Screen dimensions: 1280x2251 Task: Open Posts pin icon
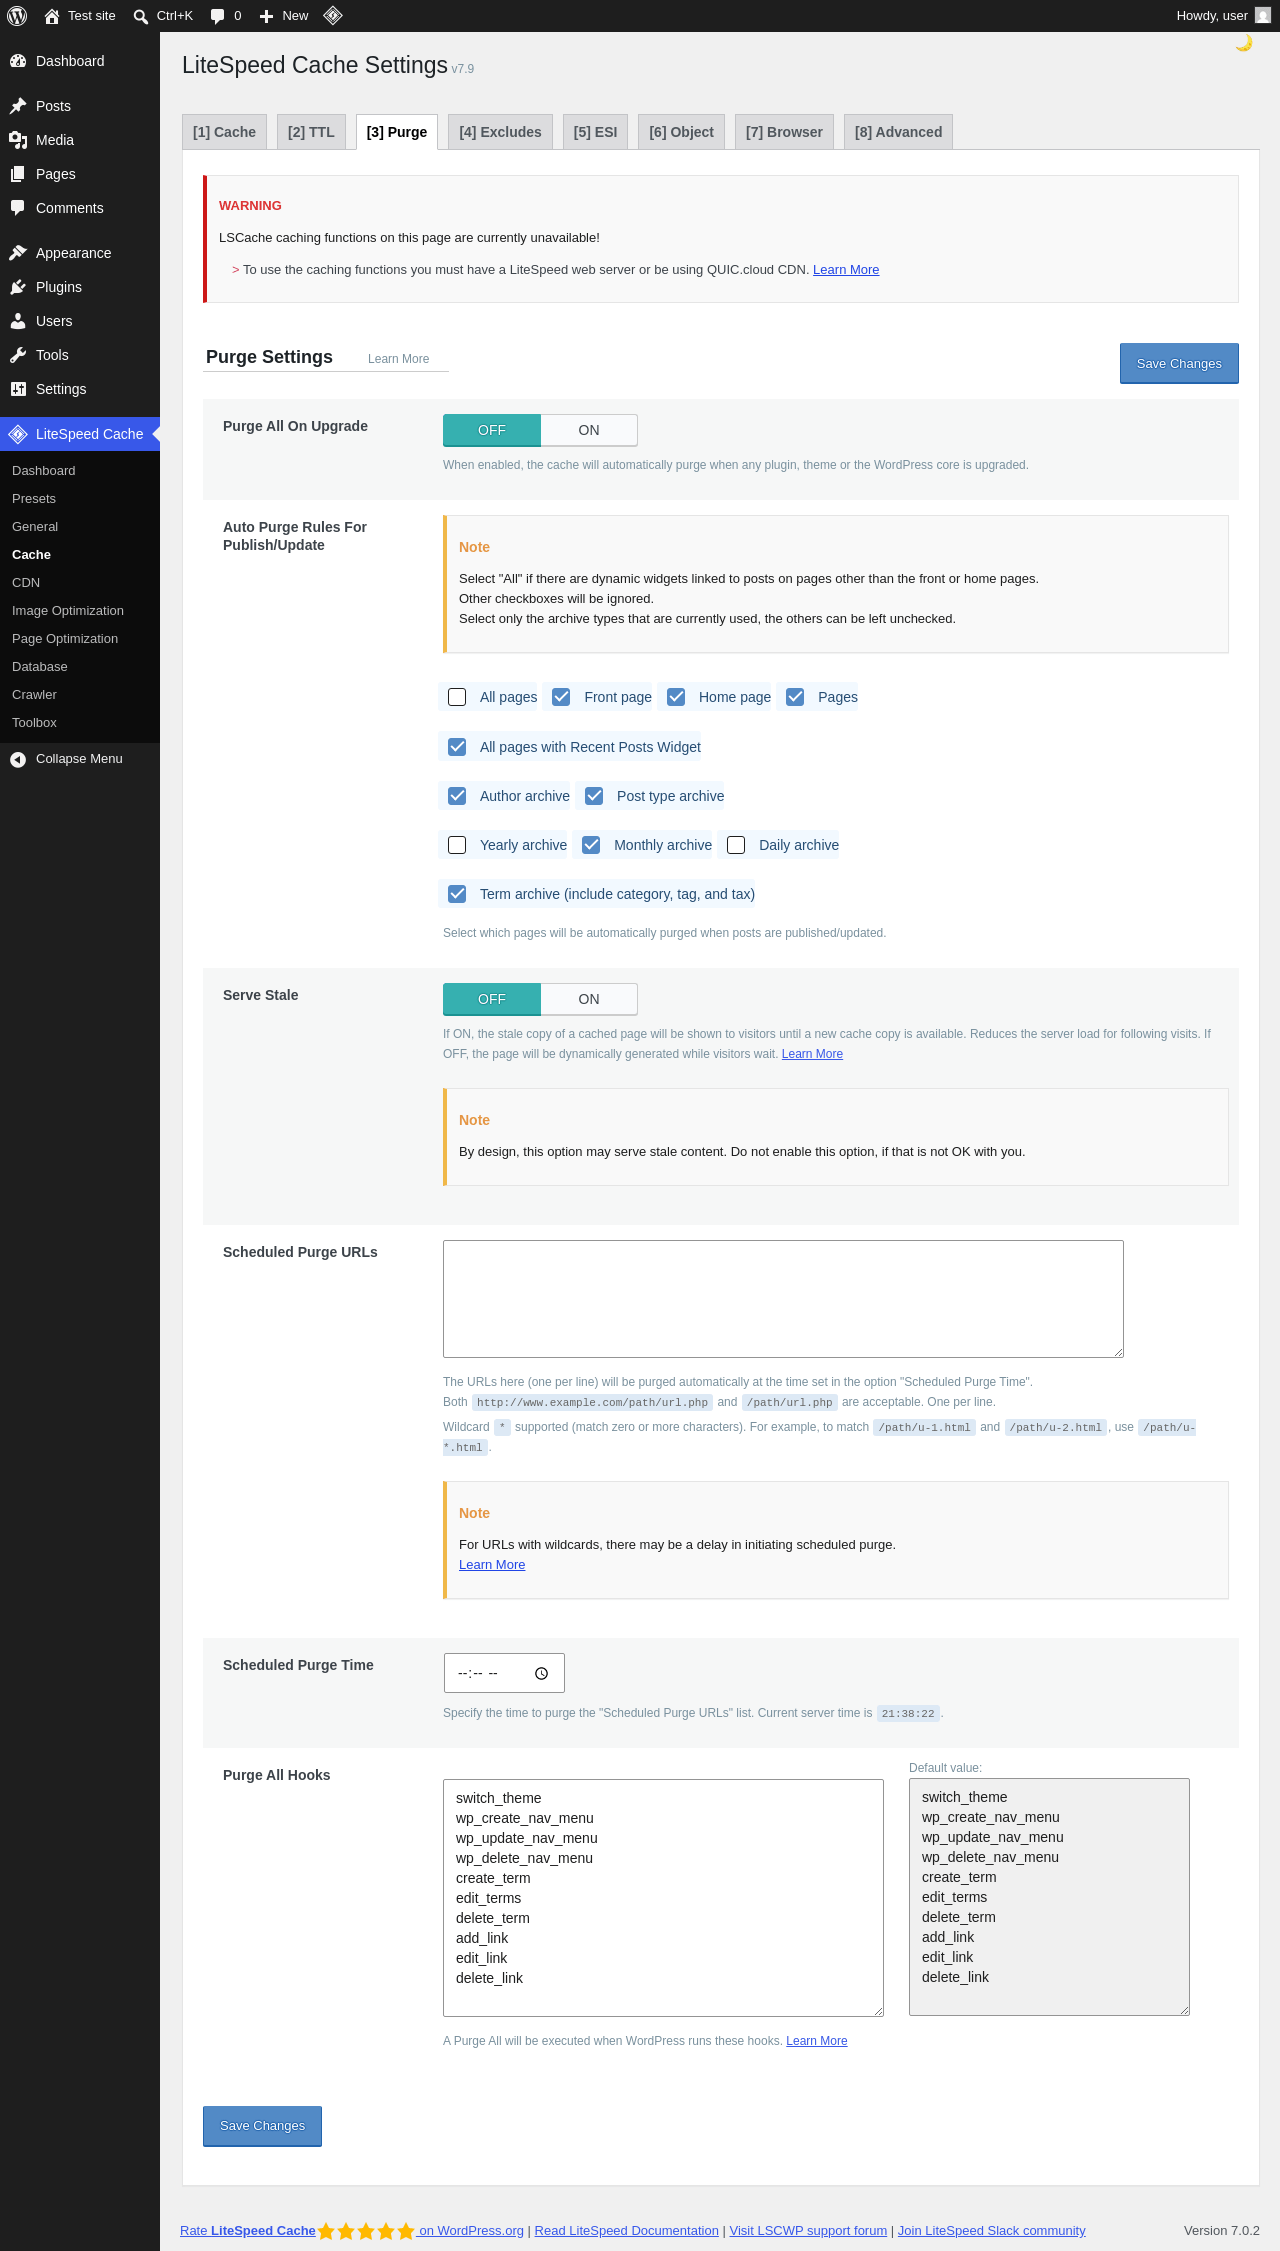tap(18, 106)
